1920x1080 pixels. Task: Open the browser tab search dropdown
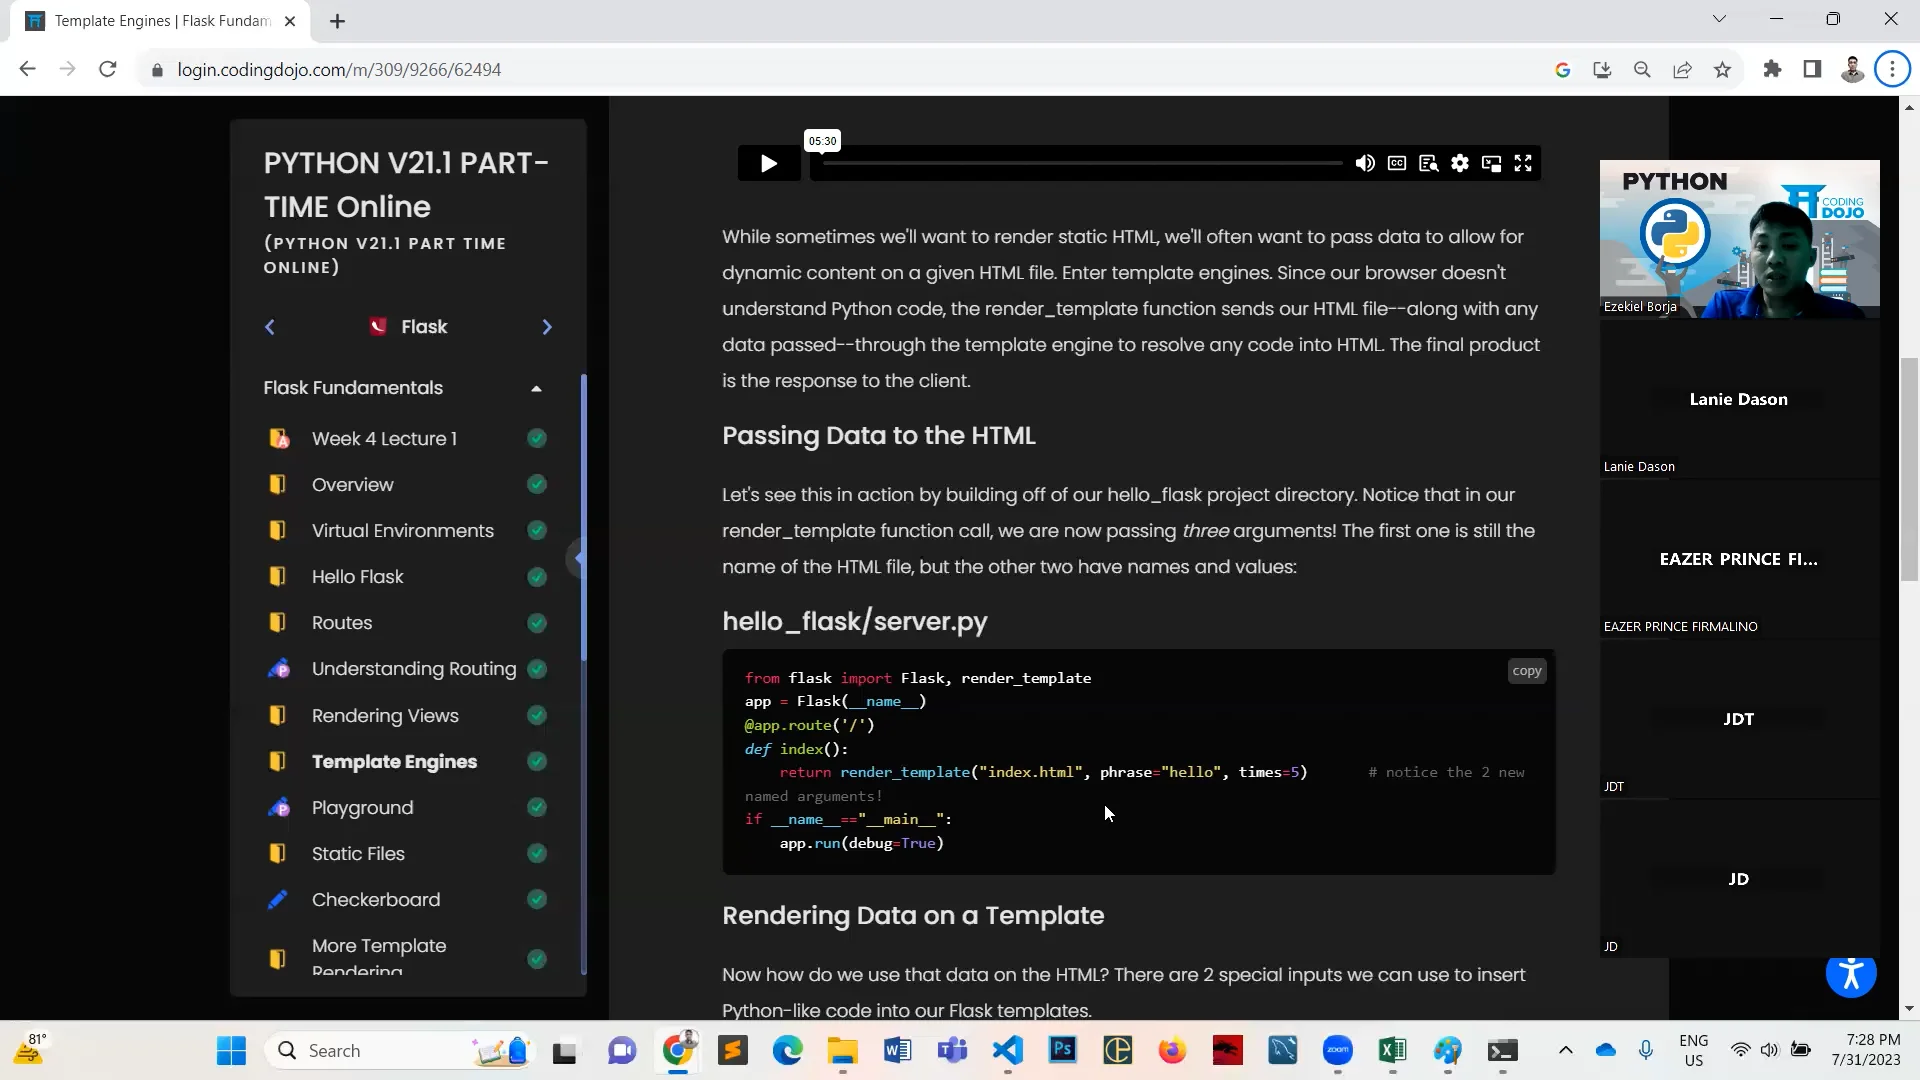[x=1720, y=18]
